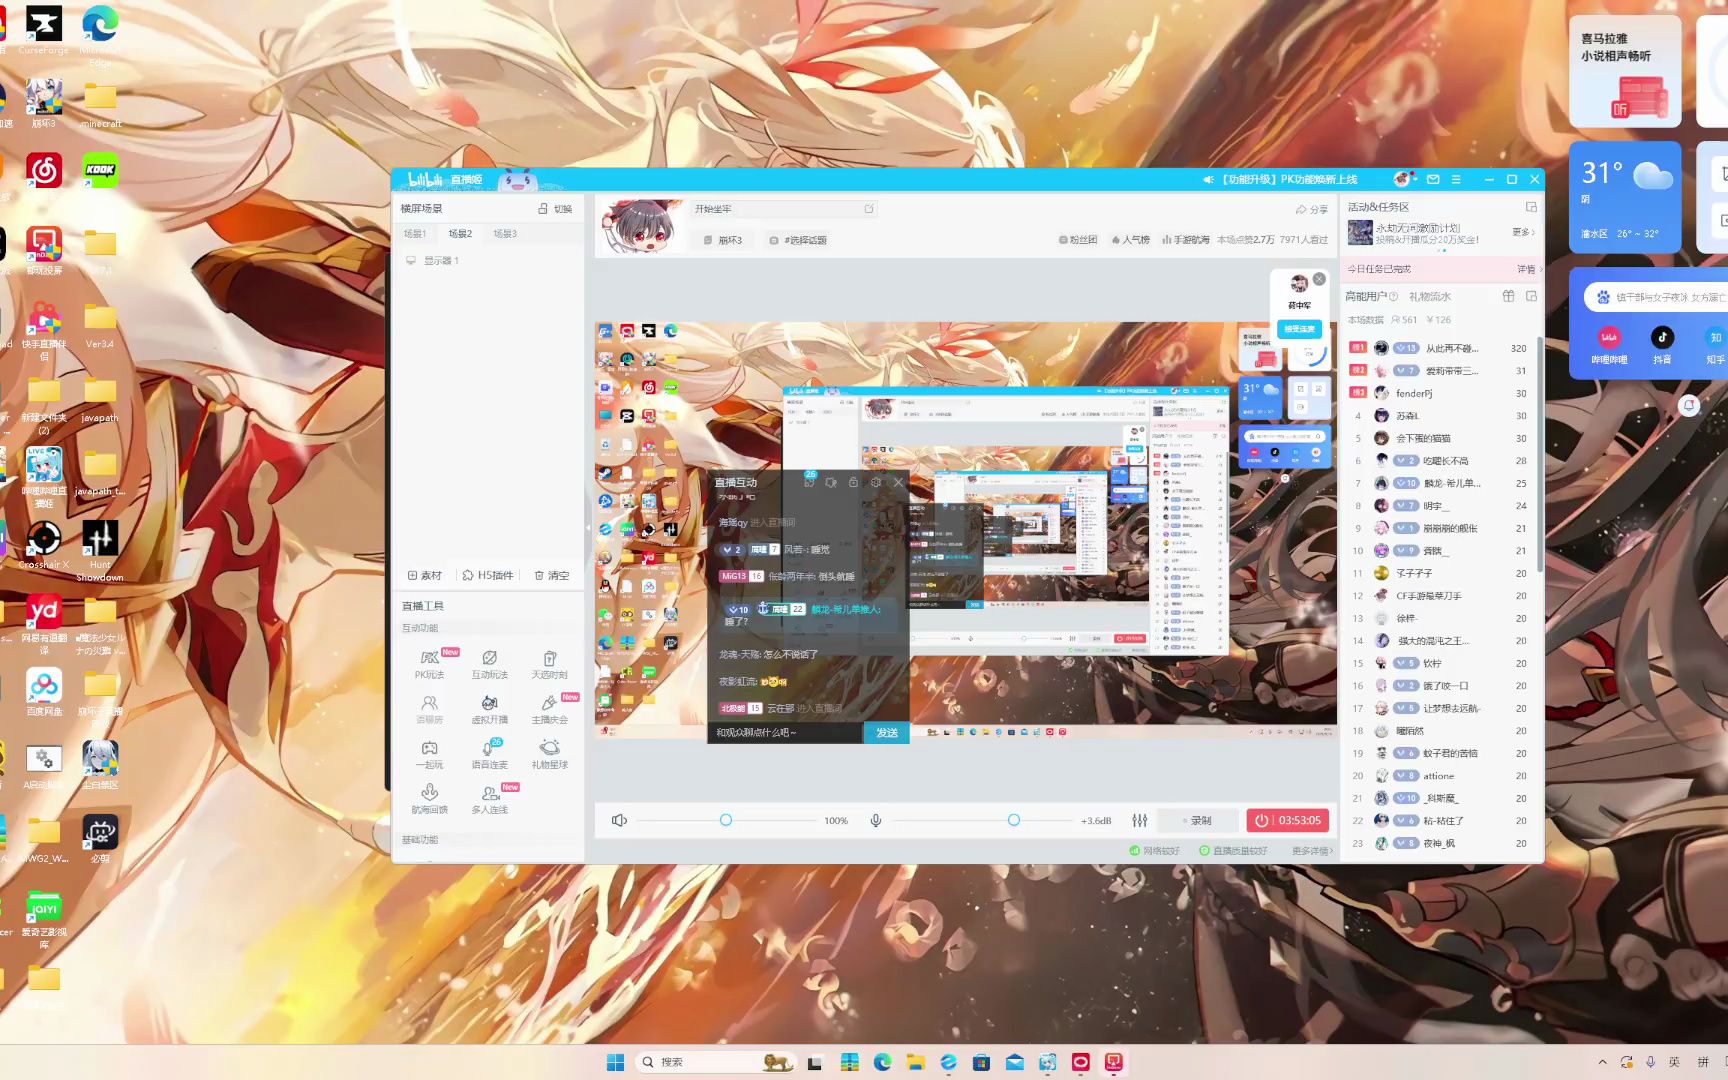The width and height of the screenshot is (1728, 1080).
Task: Adjust the speaker volume slider handle
Action: click(726, 820)
